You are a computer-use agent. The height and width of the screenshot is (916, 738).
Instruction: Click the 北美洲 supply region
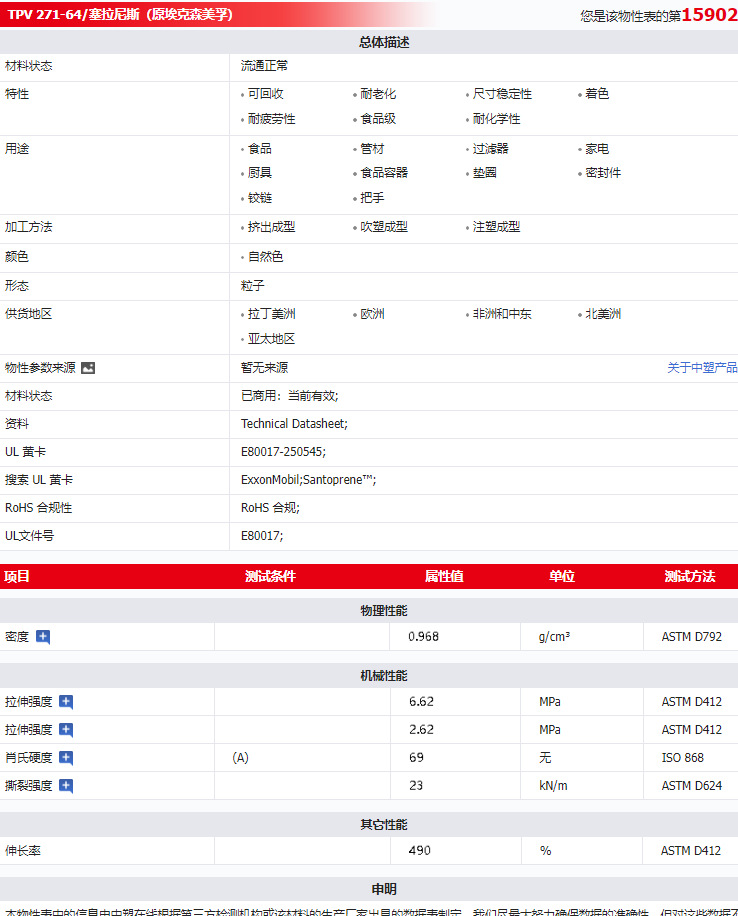603,314
